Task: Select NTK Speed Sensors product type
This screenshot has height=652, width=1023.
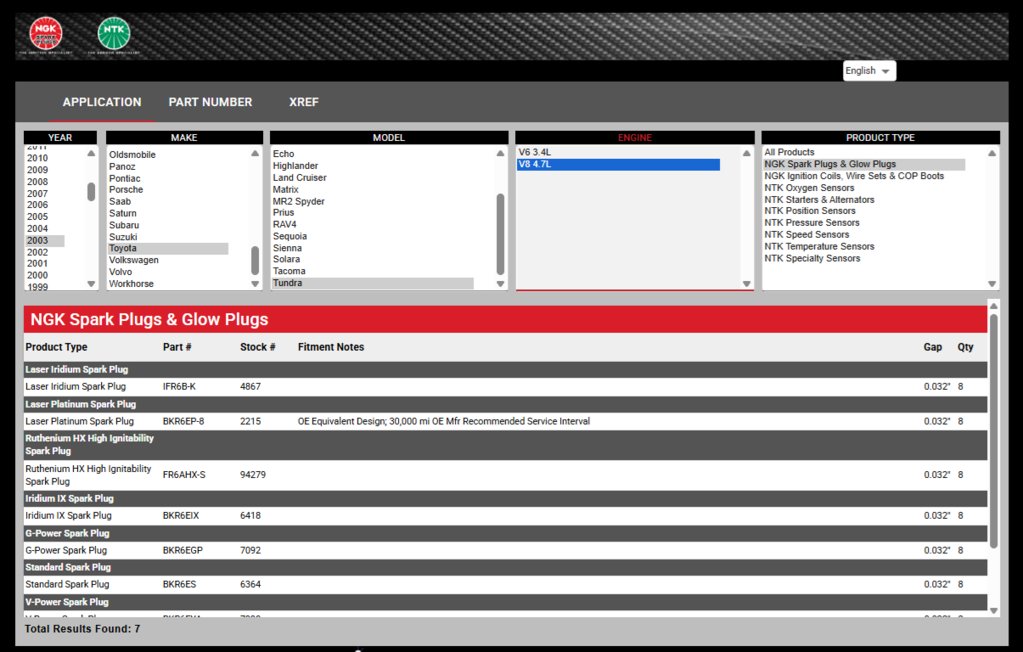Action: click(x=807, y=234)
